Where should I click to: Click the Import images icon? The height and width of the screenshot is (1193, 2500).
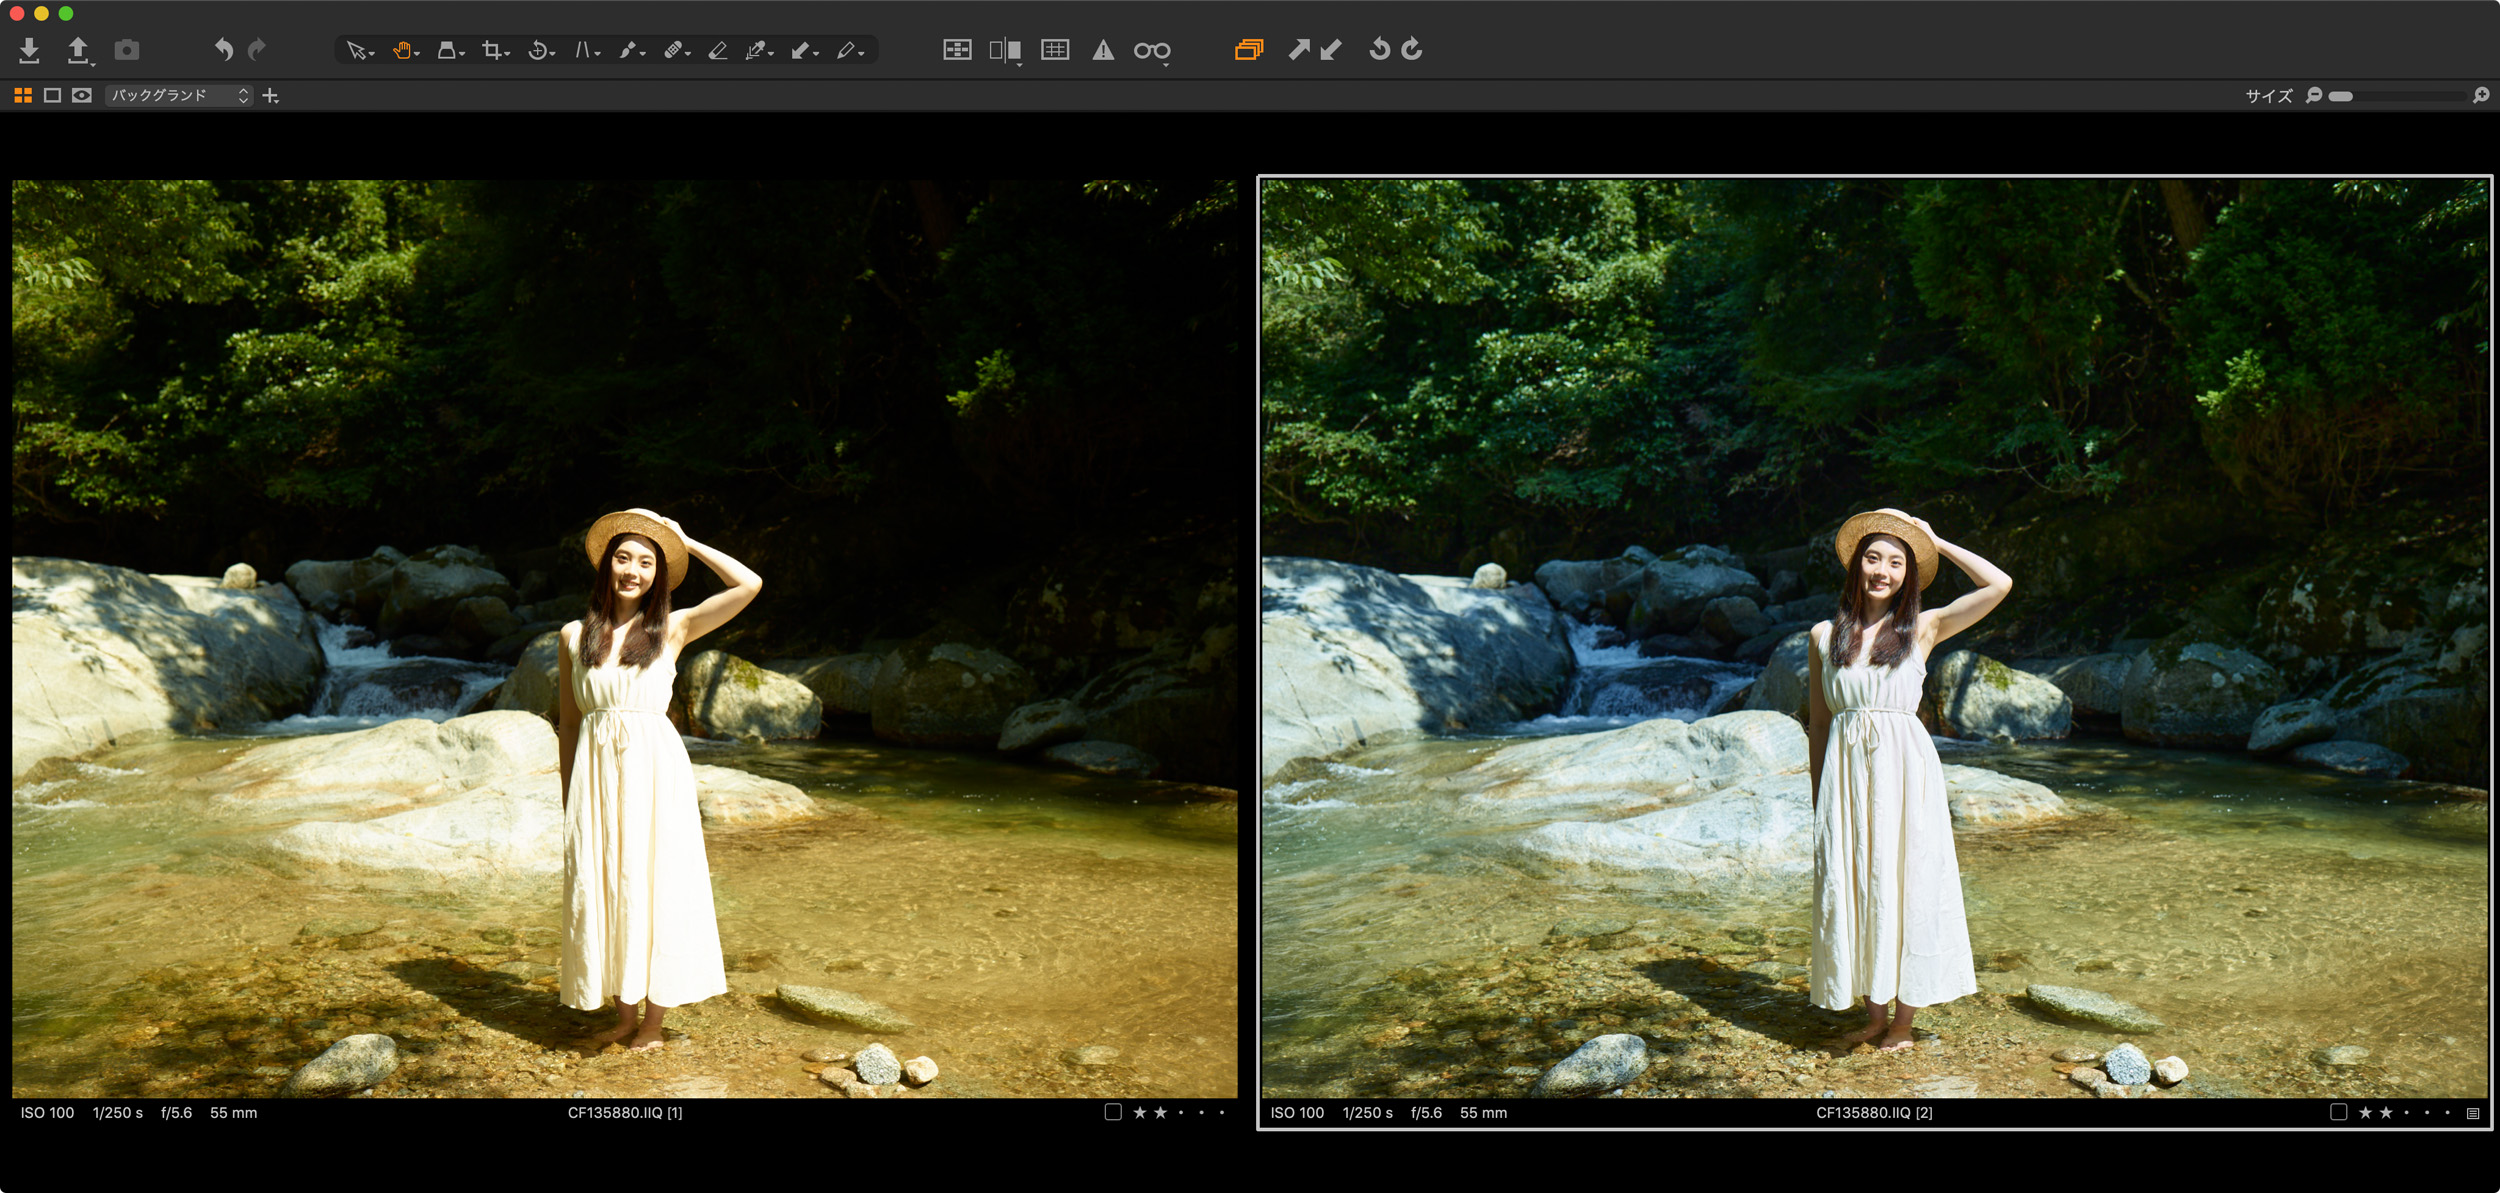coord(29,49)
